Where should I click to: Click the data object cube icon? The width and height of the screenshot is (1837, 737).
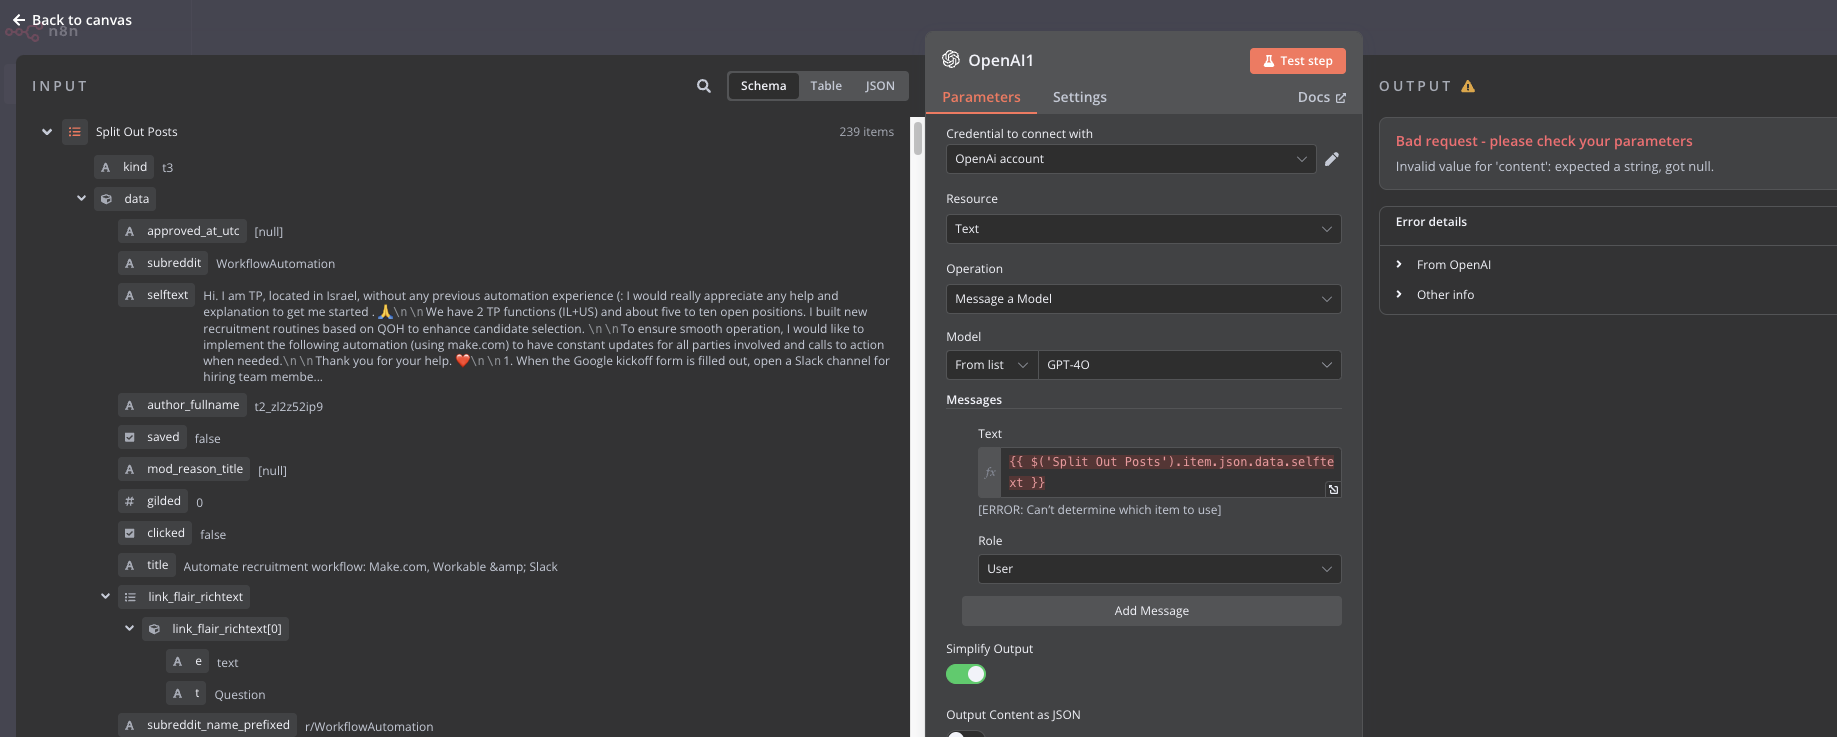(x=106, y=199)
